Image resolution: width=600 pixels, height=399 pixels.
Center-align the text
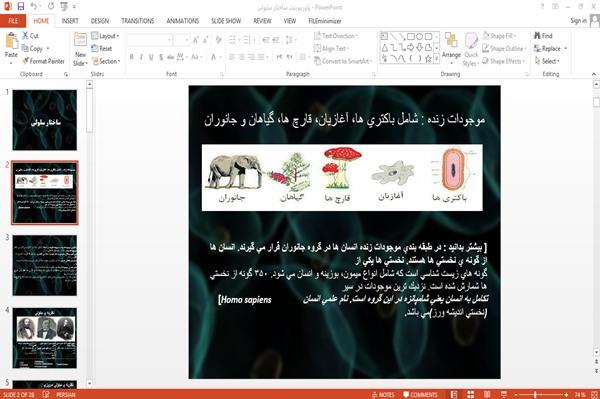pos(241,57)
